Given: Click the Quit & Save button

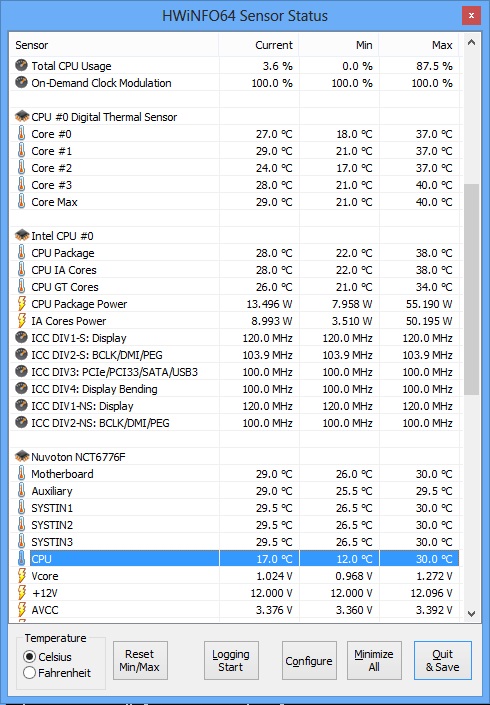Looking at the screenshot, I should tap(443, 660).
